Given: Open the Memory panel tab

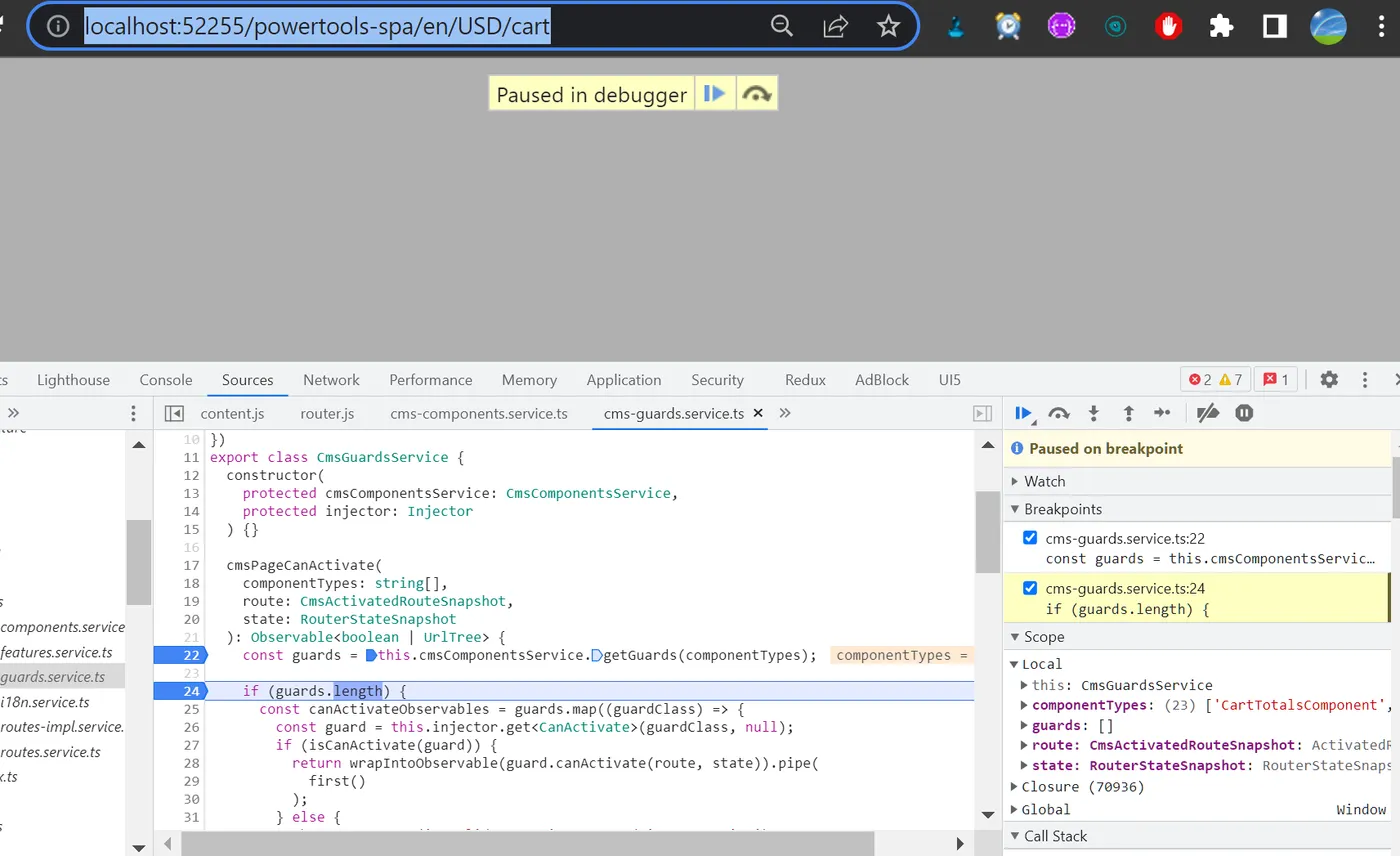Looking at the screenshot, I should tap(529, 380).
